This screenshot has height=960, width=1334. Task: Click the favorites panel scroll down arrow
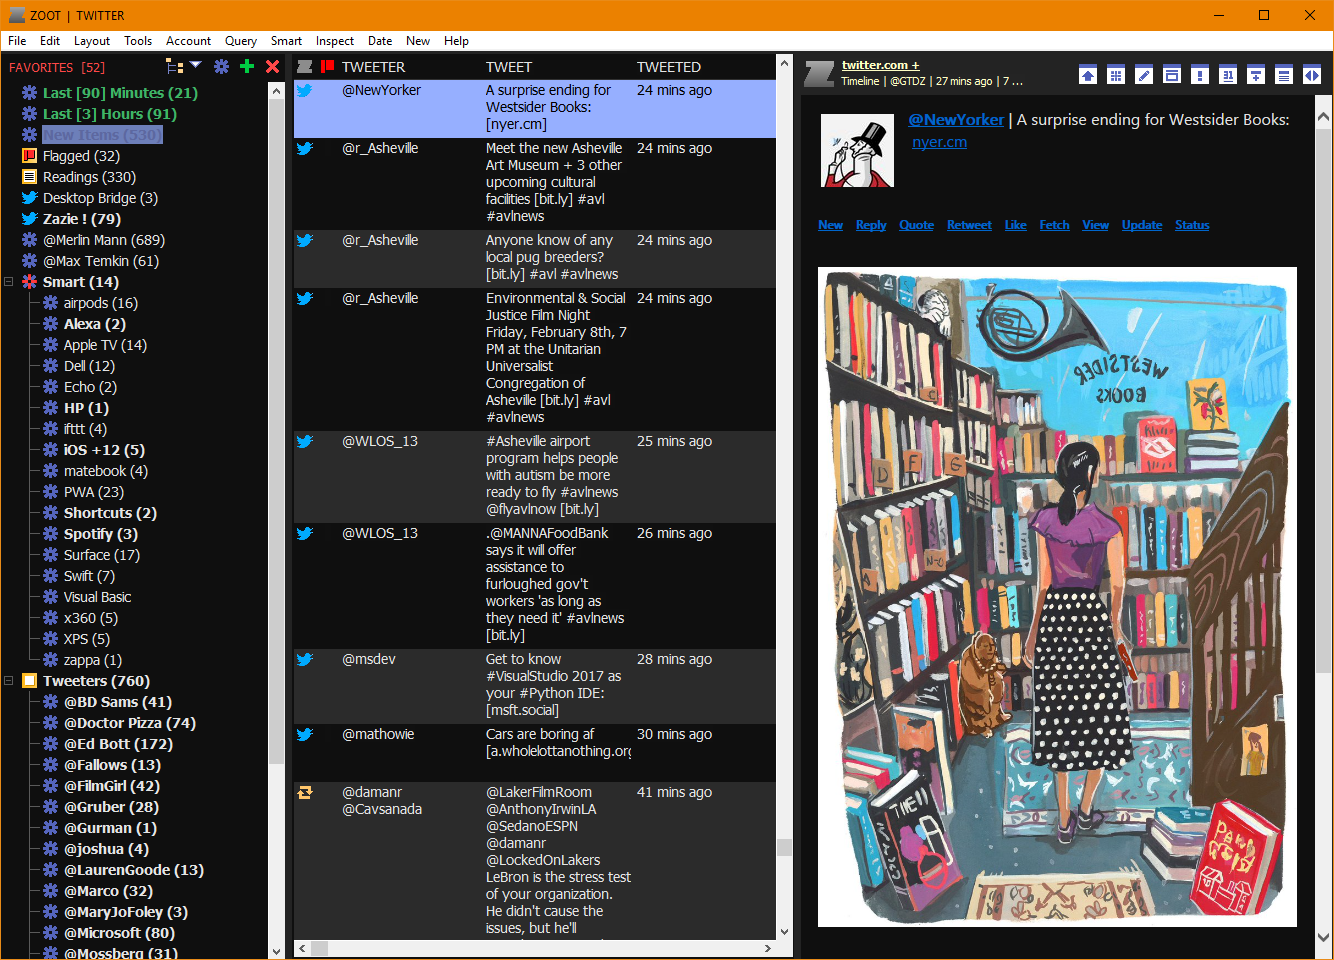(x=276, y=951)
